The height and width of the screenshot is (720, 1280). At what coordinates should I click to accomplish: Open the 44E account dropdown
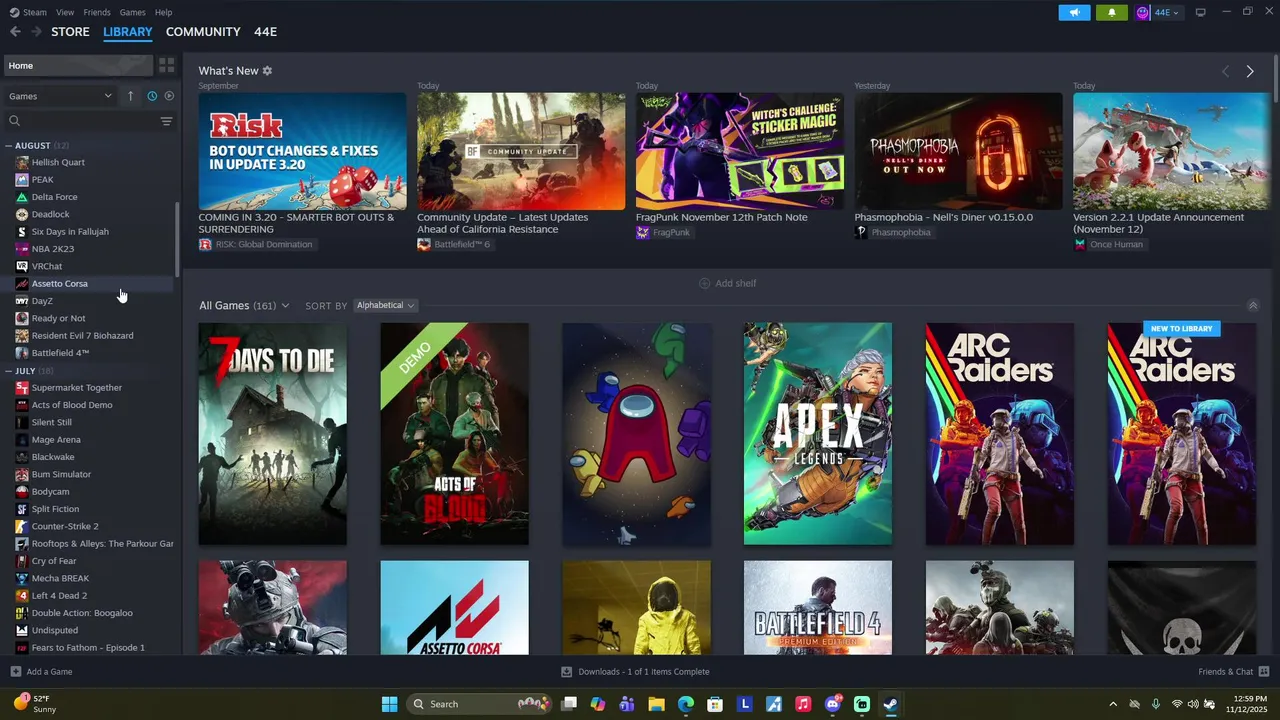coord(1159,12)
